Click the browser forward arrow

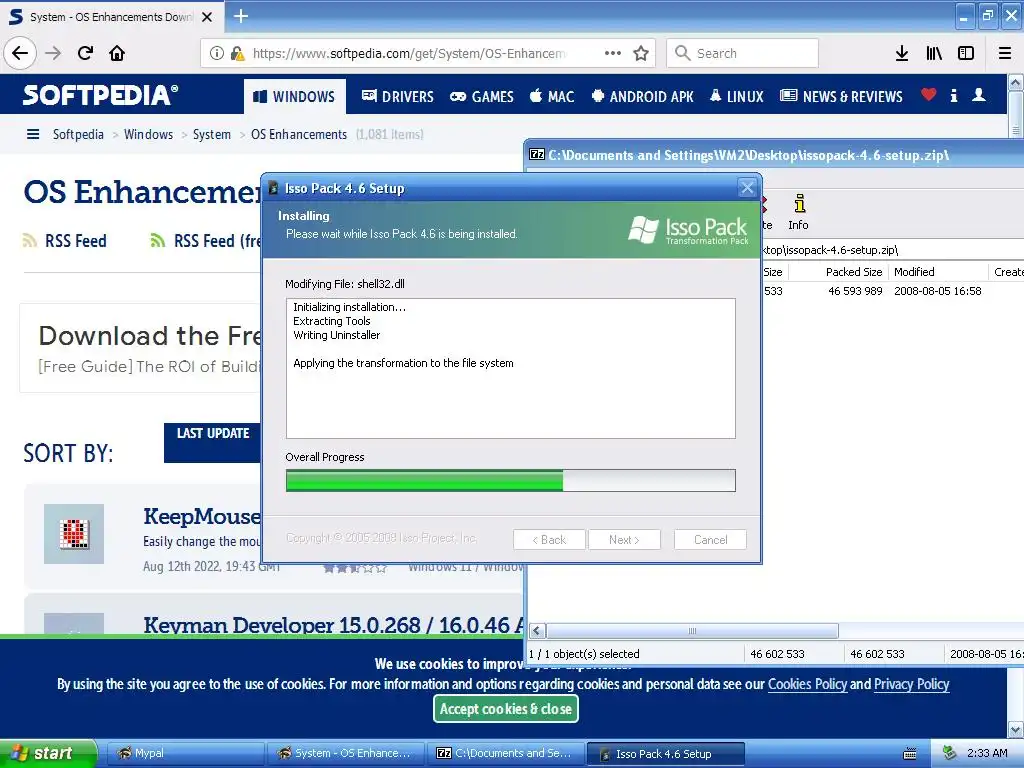click(53, 53)
